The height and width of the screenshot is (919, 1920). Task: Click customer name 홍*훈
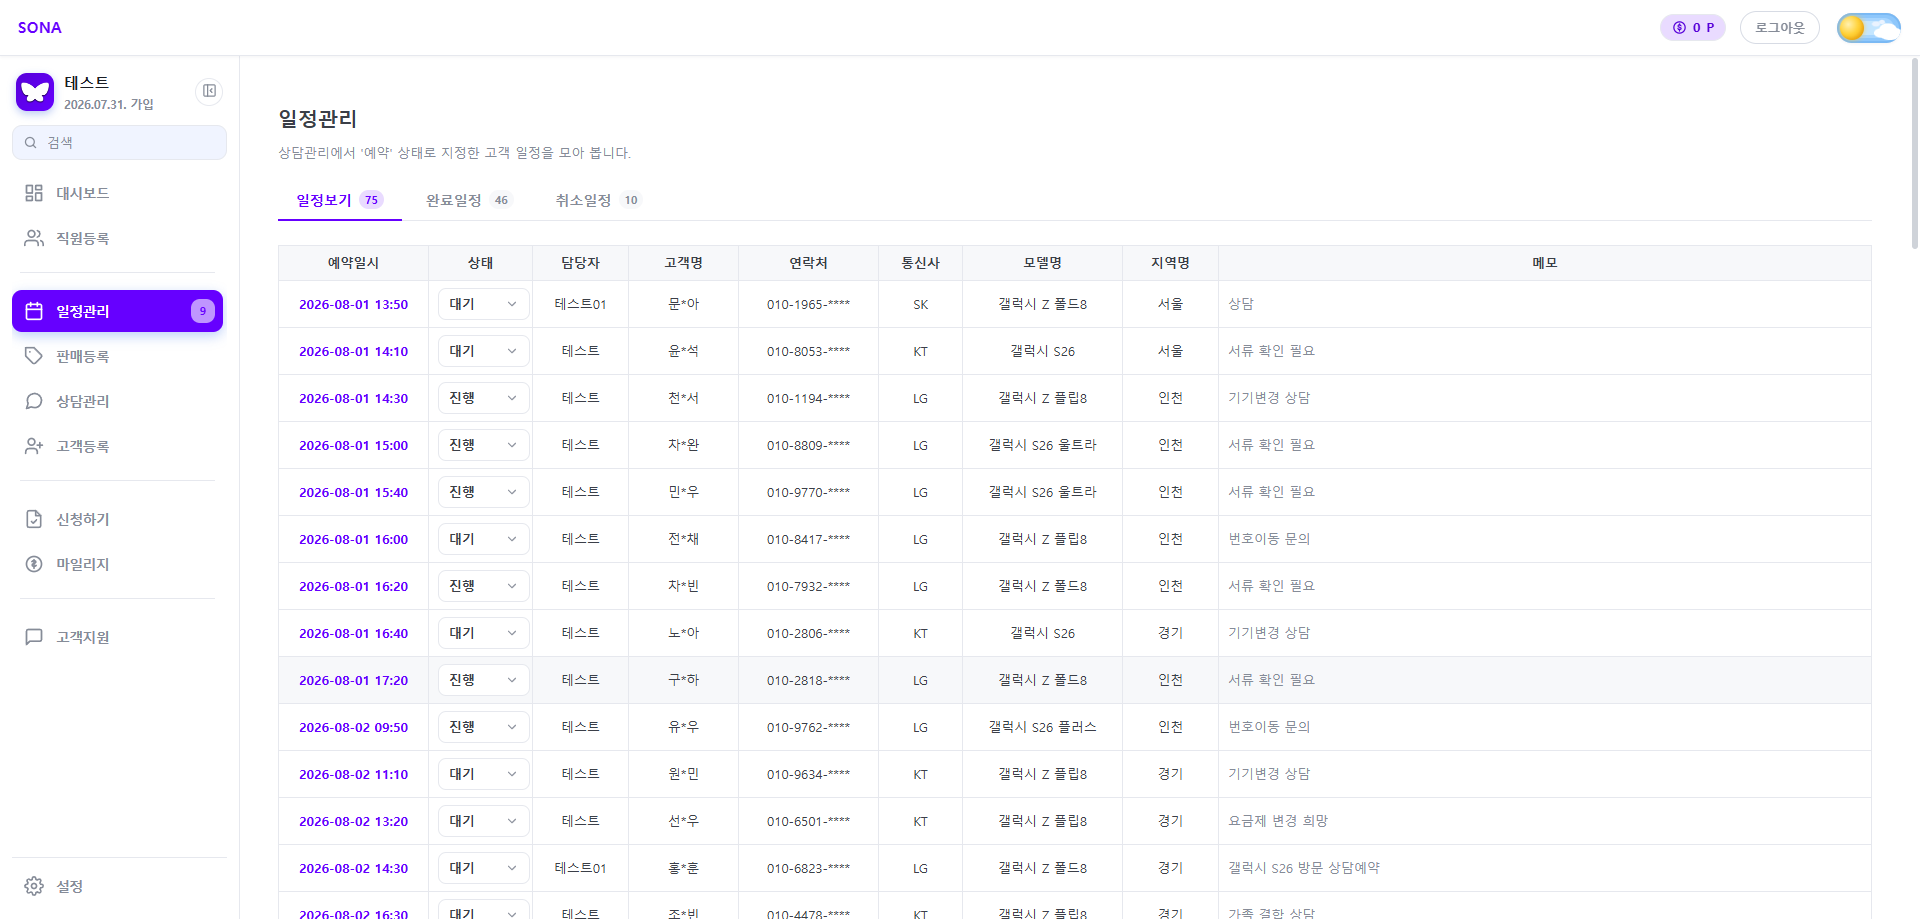(684, 868)
